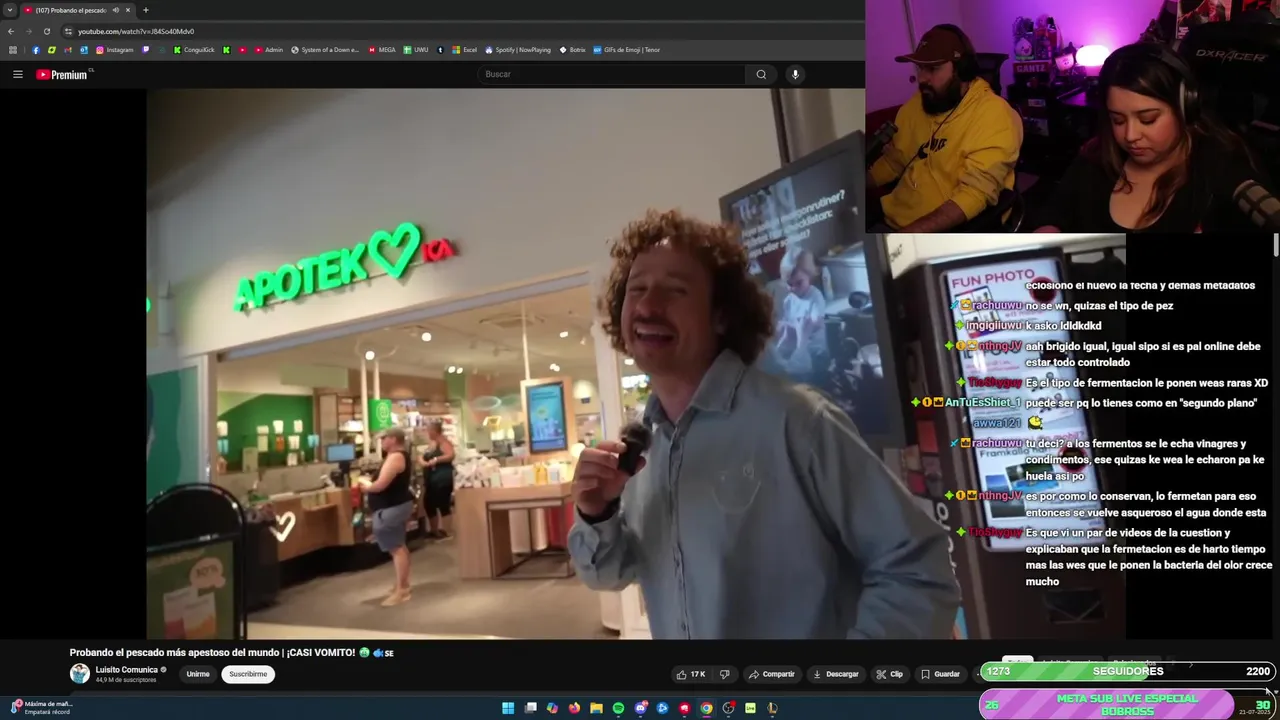
Task: Open the Facebook bookmark icon
Action: pos(36,50)
